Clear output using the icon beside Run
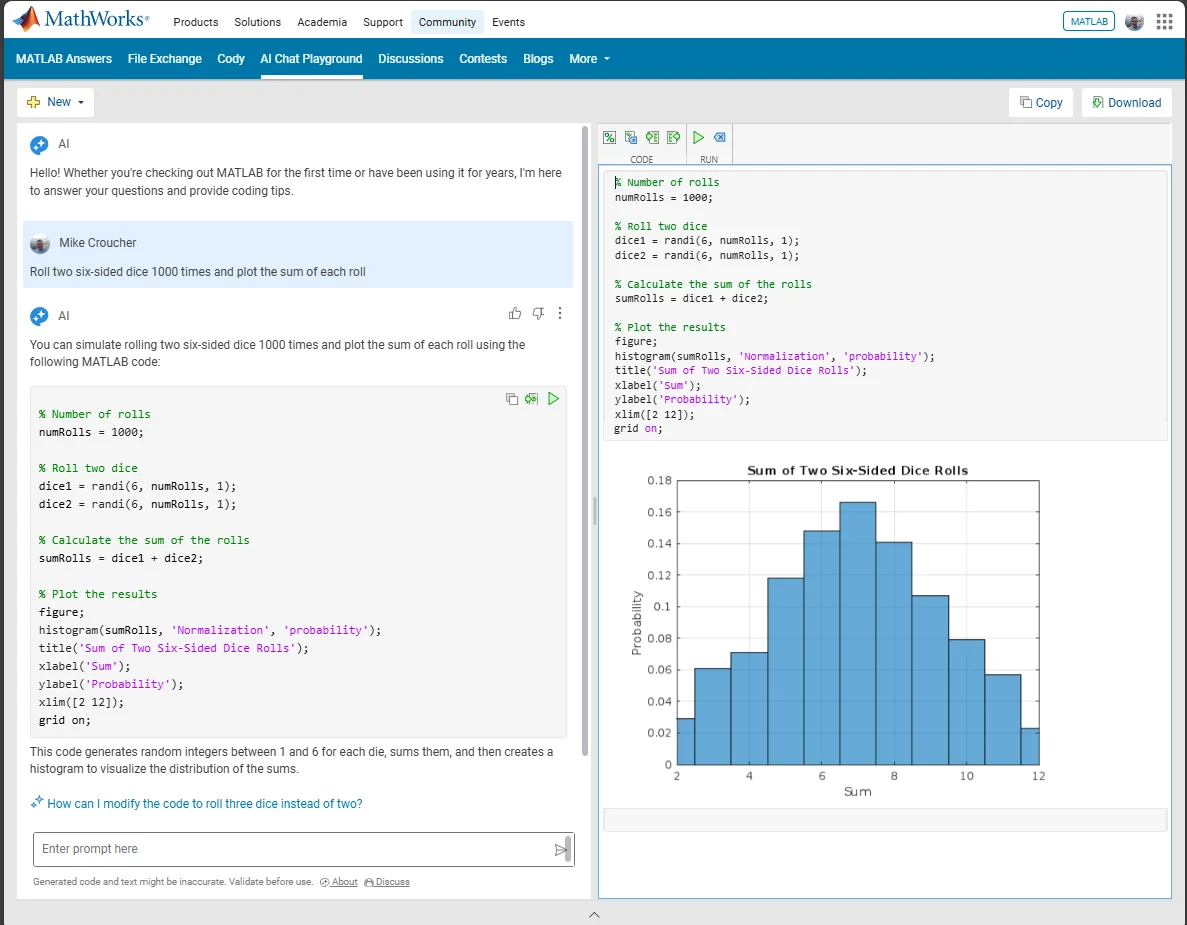Screen dimensions: 1187x925 pyautogui.click(x=720, y=137)
